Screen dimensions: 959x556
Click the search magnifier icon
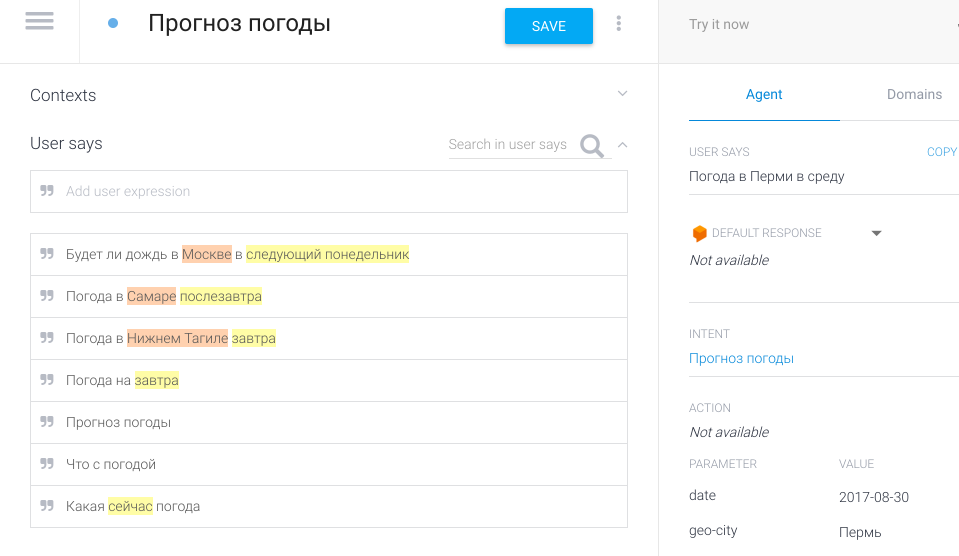coord(592,147)
